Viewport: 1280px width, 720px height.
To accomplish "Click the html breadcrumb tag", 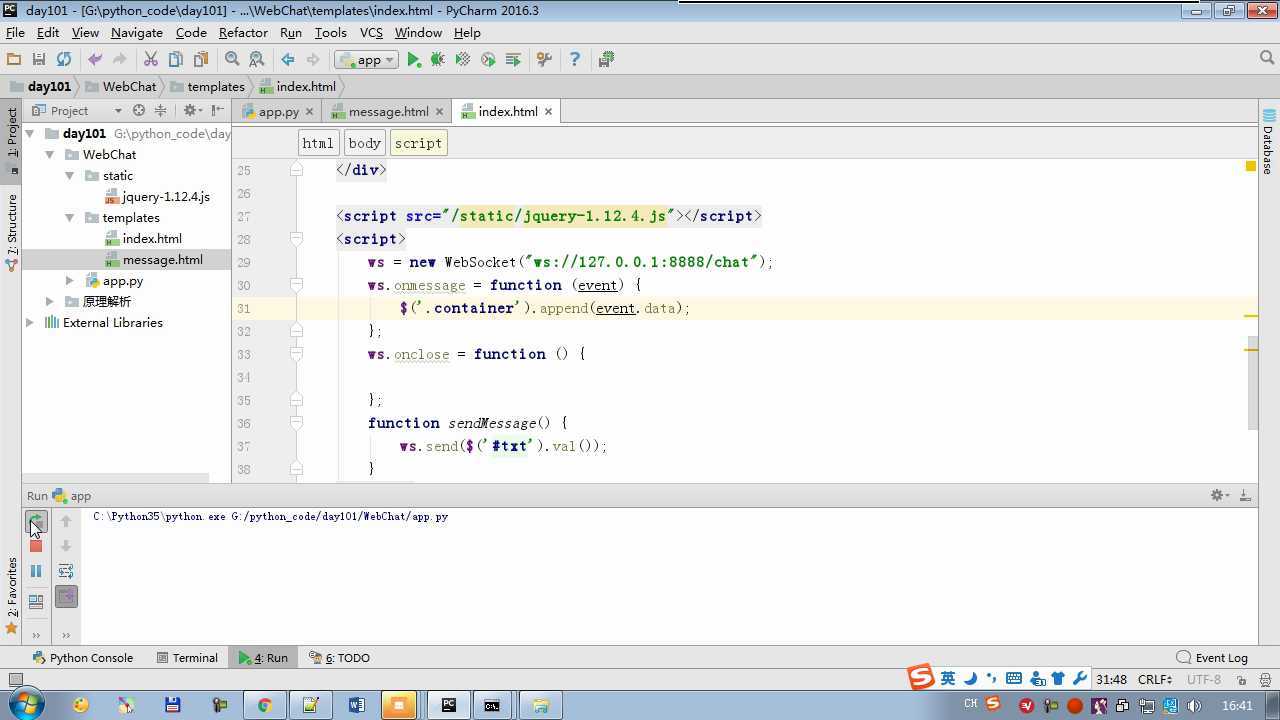I will point(318,143).
